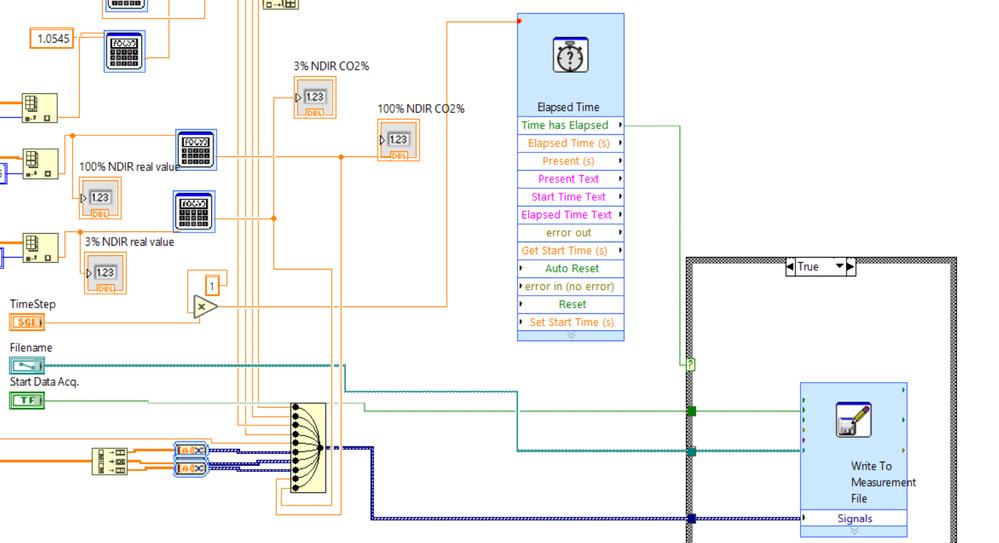Select the 100% NDIR real value indicator
The image size is (999, 543).
click(x=100, y=198)
